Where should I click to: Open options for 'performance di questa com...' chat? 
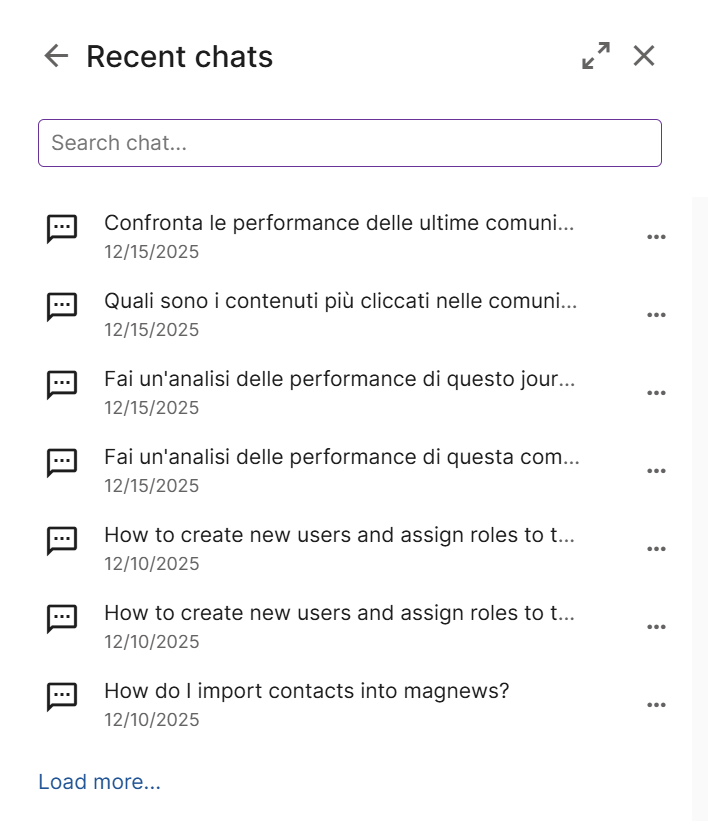(656, 471)
